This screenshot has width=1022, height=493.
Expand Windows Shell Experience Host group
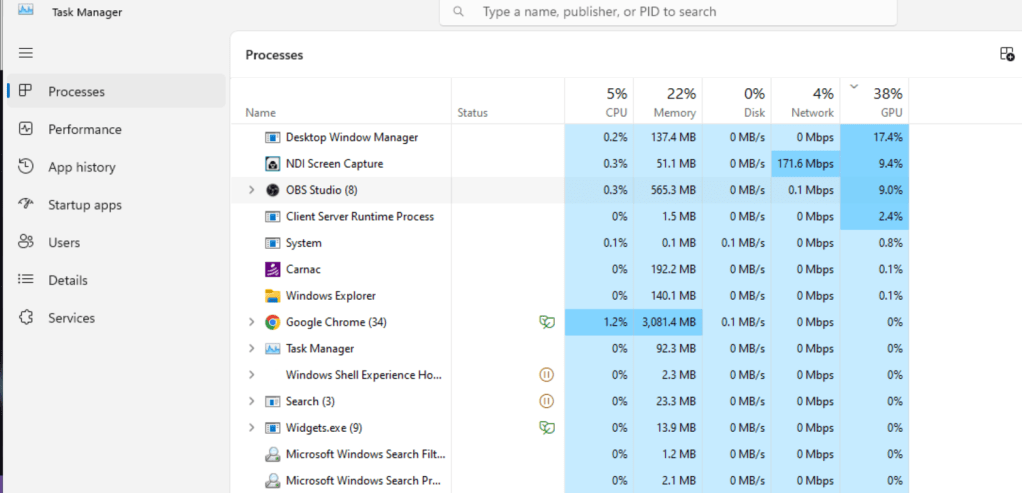tap(252, 375)
